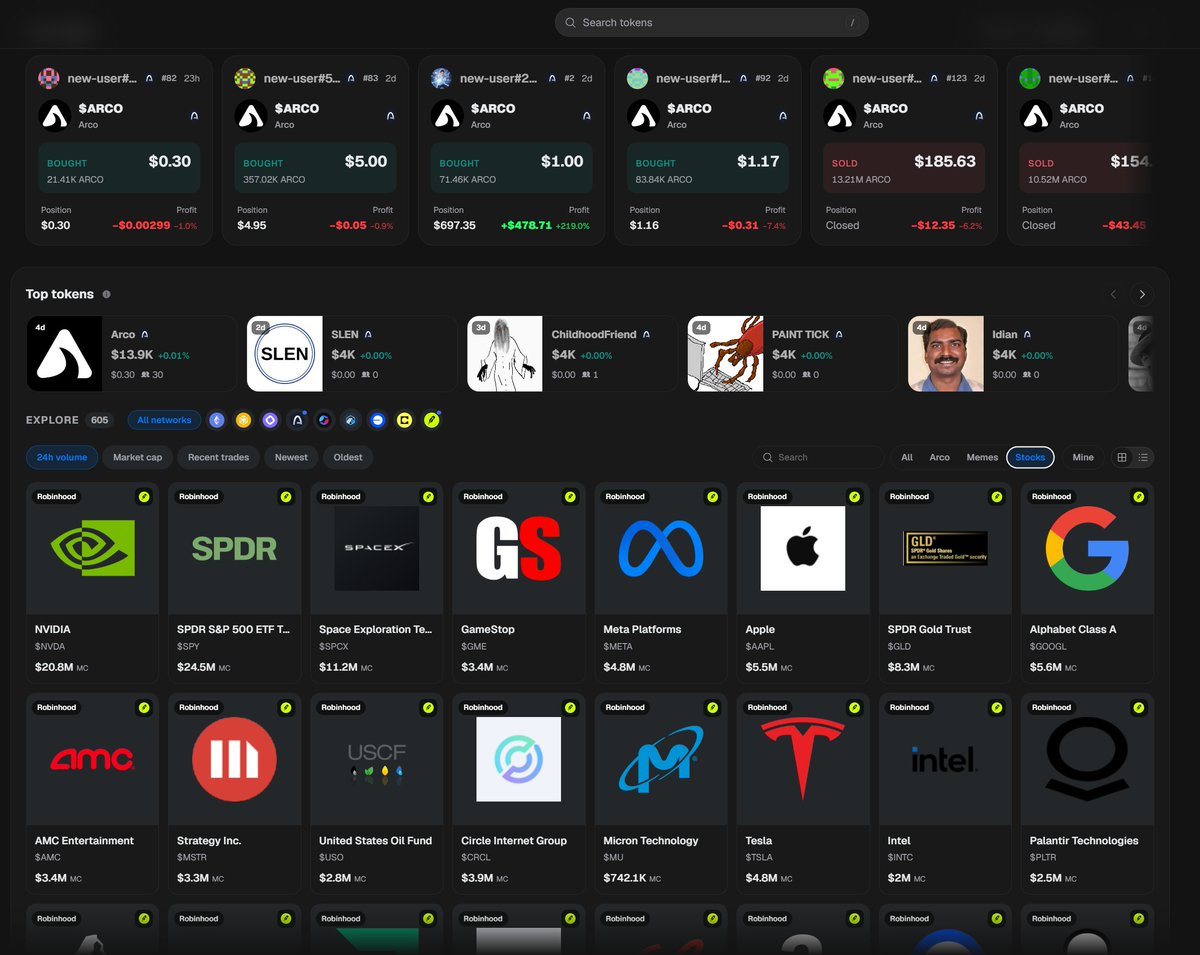Viewport: 1200px width, 955px height.
Task: Sort tokens by Oldest
Action: coord(348,457)
